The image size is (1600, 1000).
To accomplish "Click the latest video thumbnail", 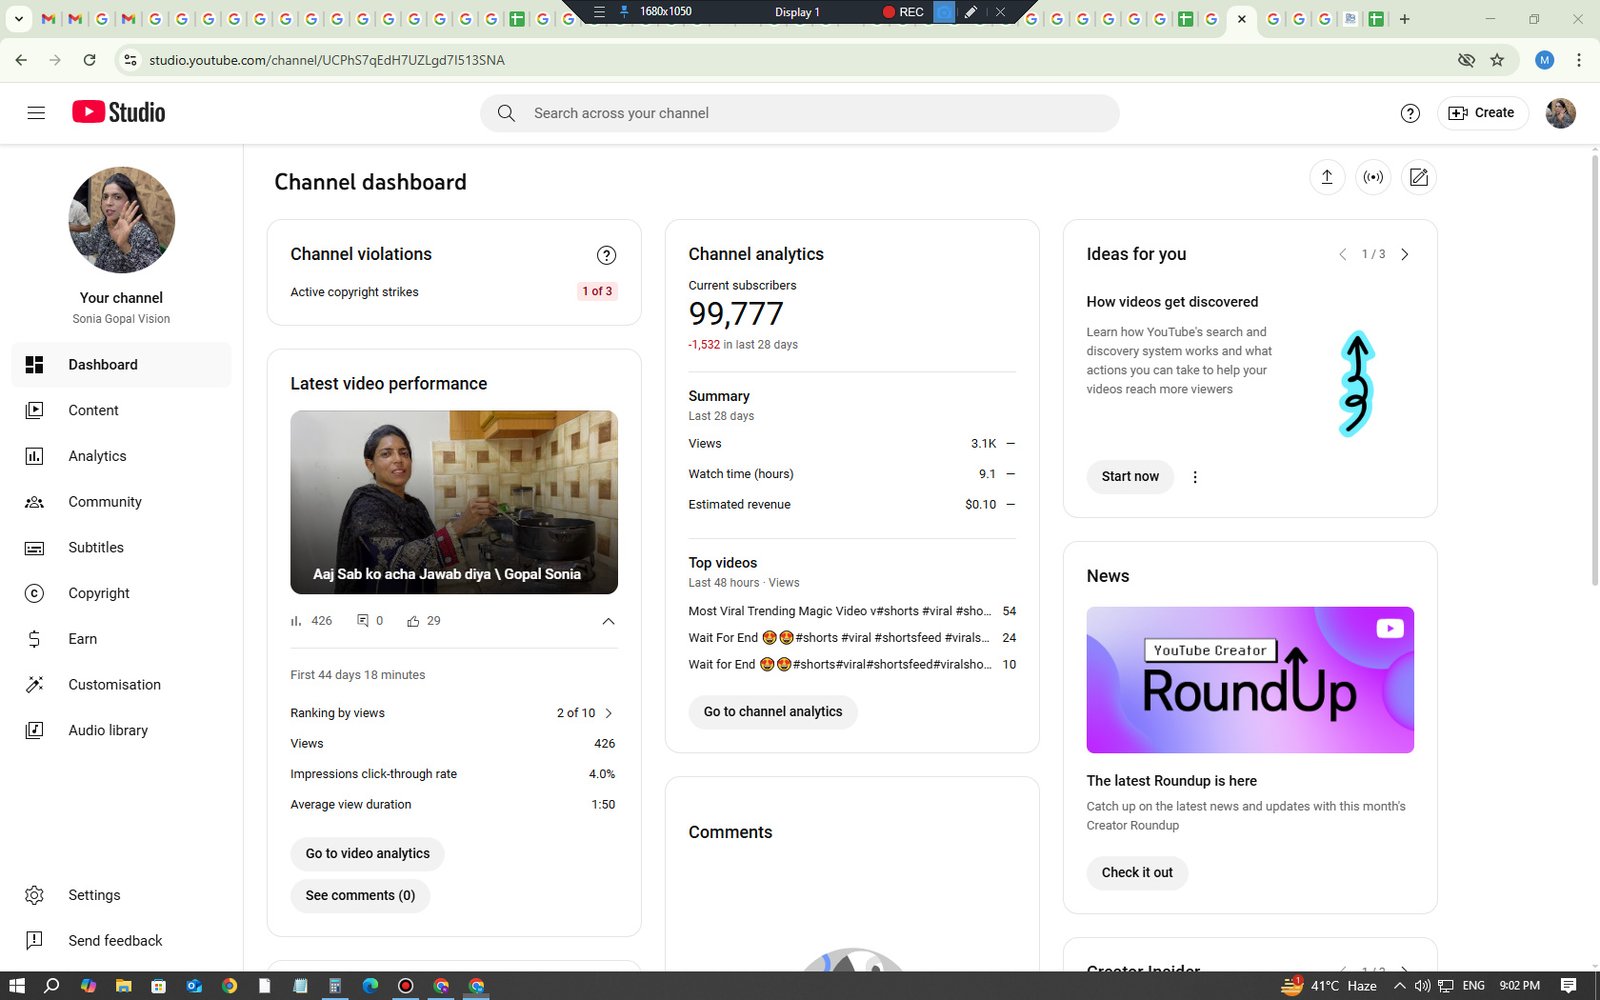I will 454,502.
